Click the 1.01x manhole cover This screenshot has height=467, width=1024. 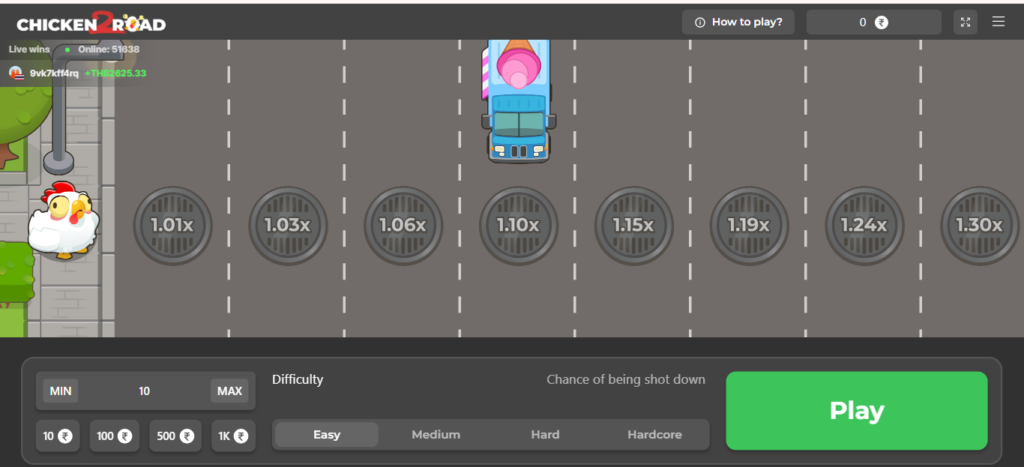(x=172, y=225)
